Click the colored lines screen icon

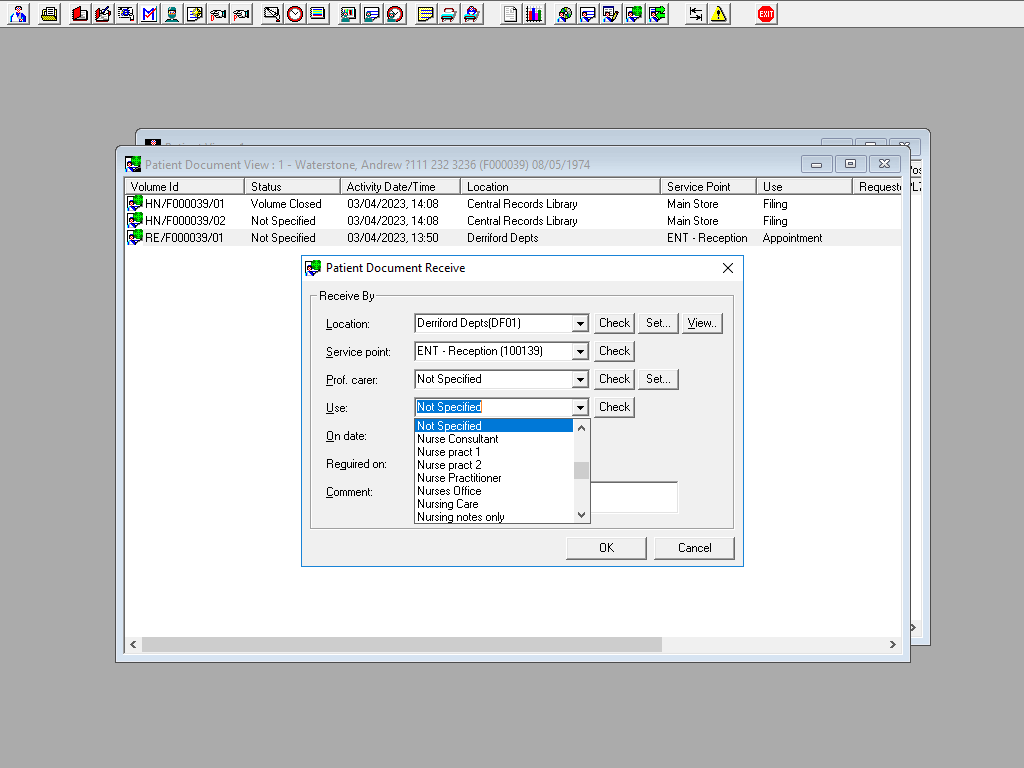point(318,14)
